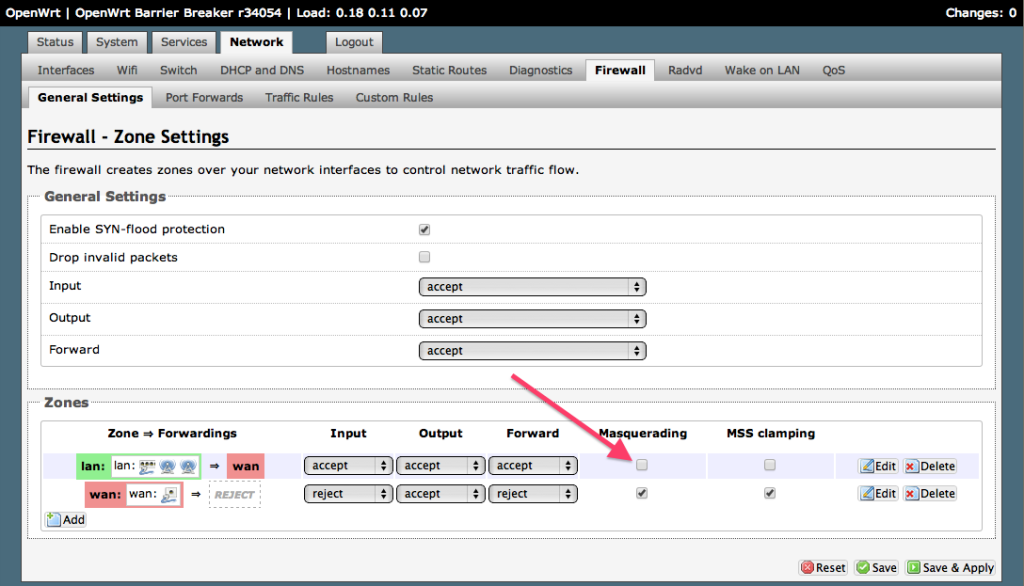The width and height of the screenshot is (1024, 586).
Task: Click the Edit icon for lan zone
Action: [x=867, y=466]
